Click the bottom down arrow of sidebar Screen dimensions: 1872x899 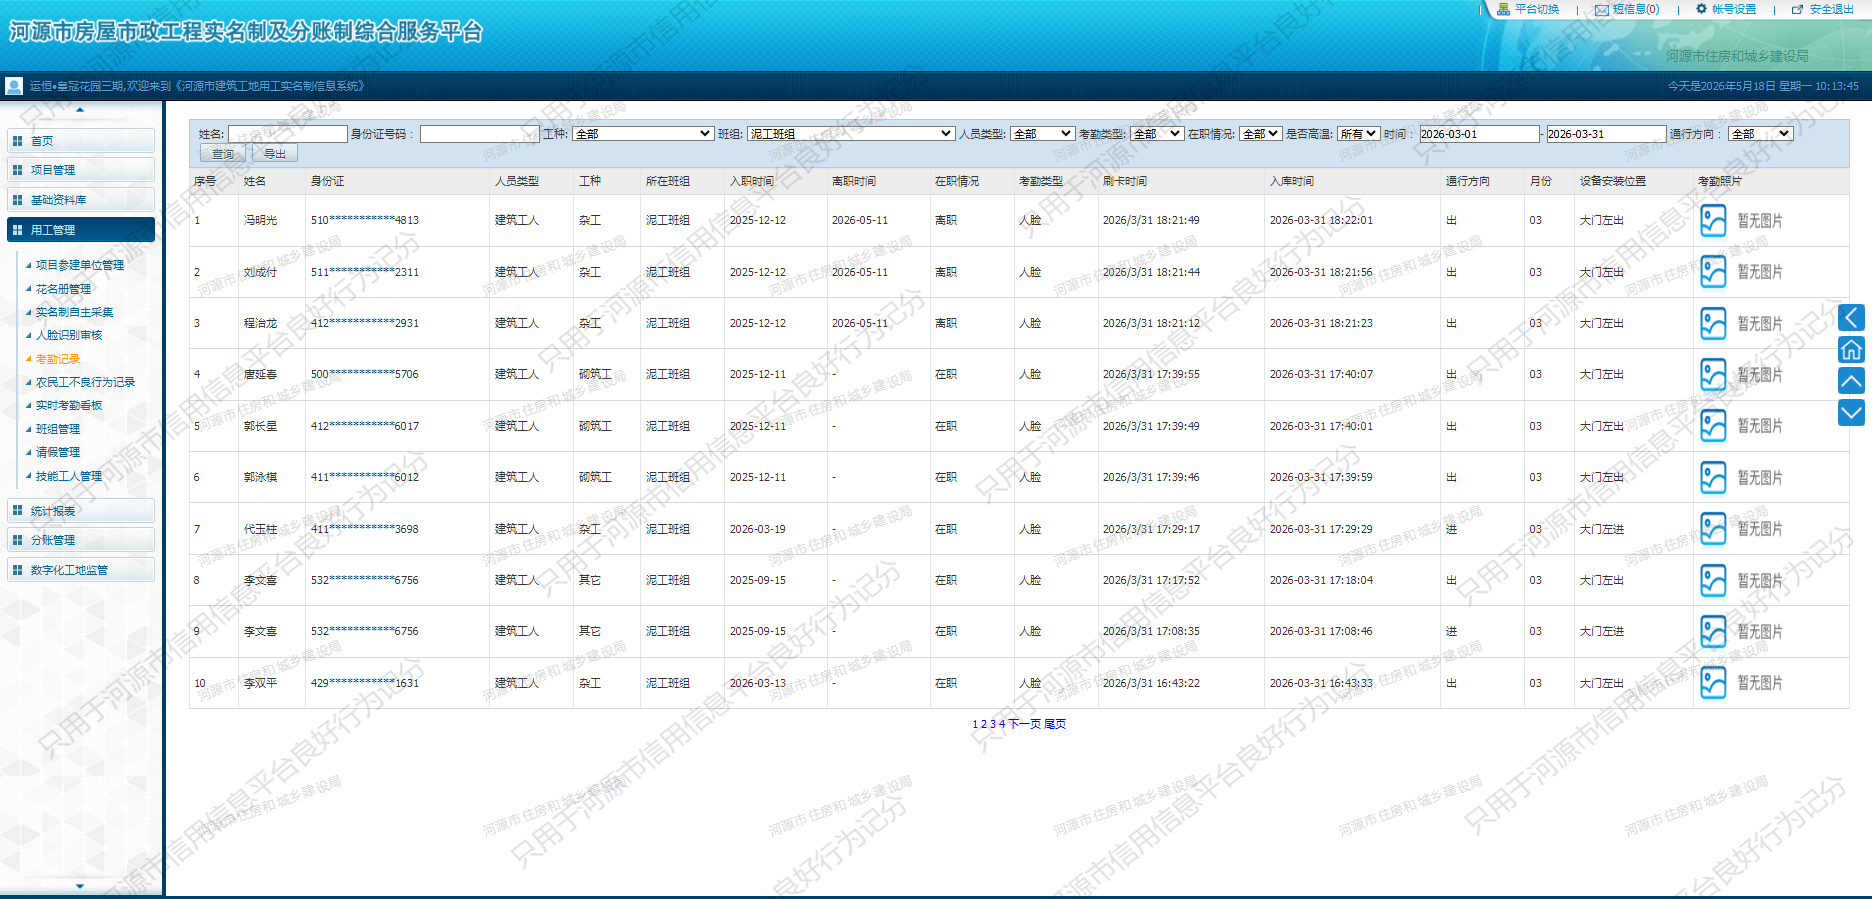coord(80,886)
